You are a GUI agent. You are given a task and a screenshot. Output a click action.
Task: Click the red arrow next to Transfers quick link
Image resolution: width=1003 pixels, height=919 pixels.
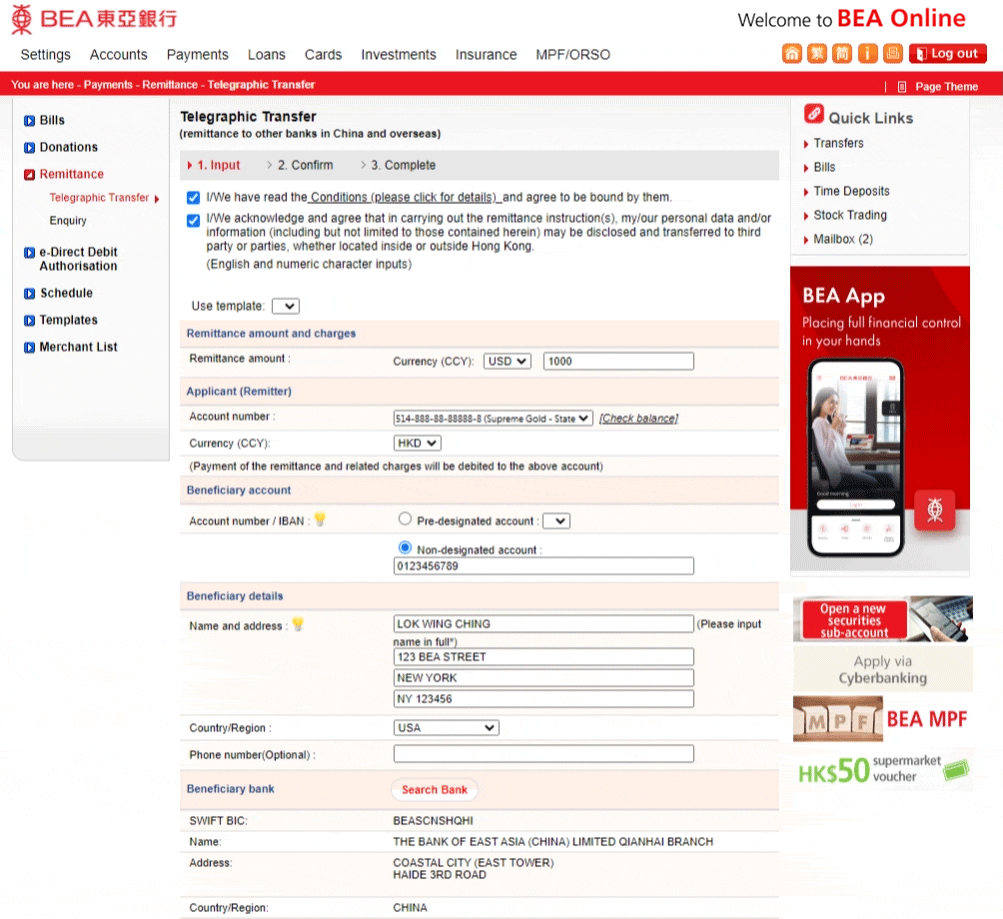806,145
